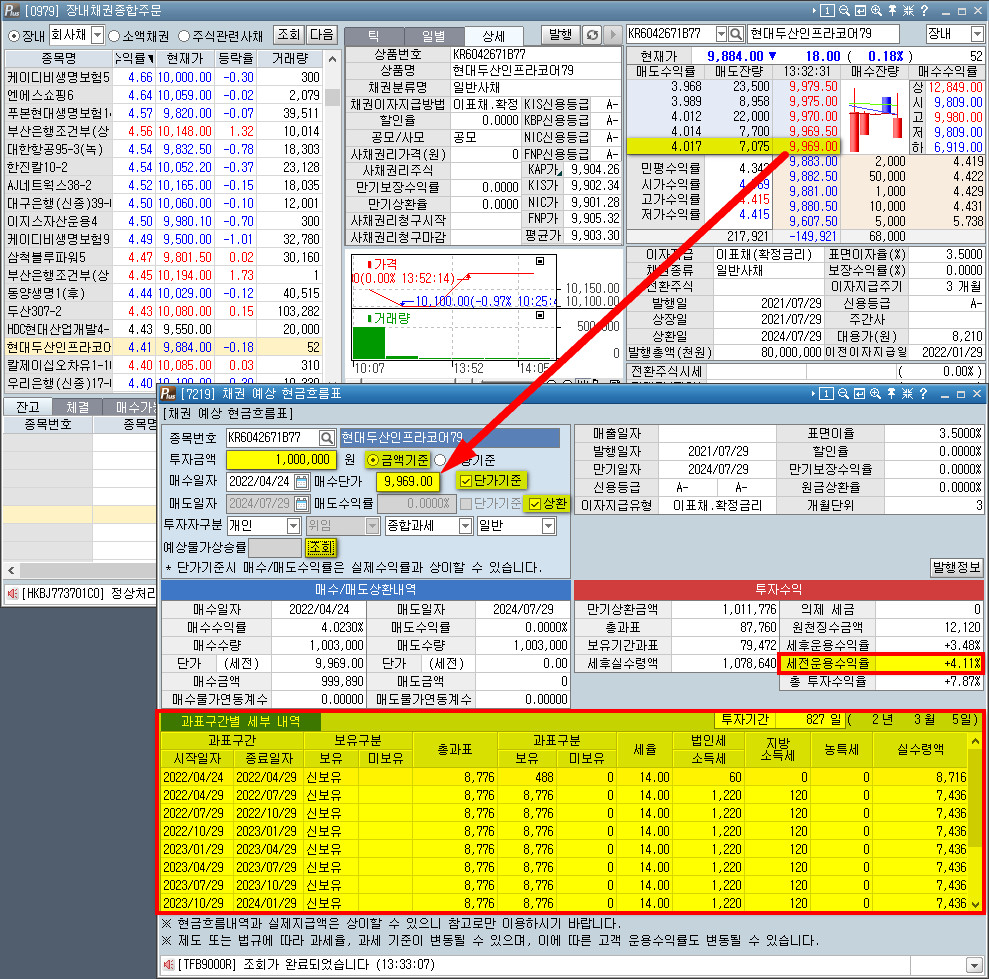Screen dimensions: 989x979
Task: Click left arrow of 잔고 horizontal scrollbar
Action: 11,570
